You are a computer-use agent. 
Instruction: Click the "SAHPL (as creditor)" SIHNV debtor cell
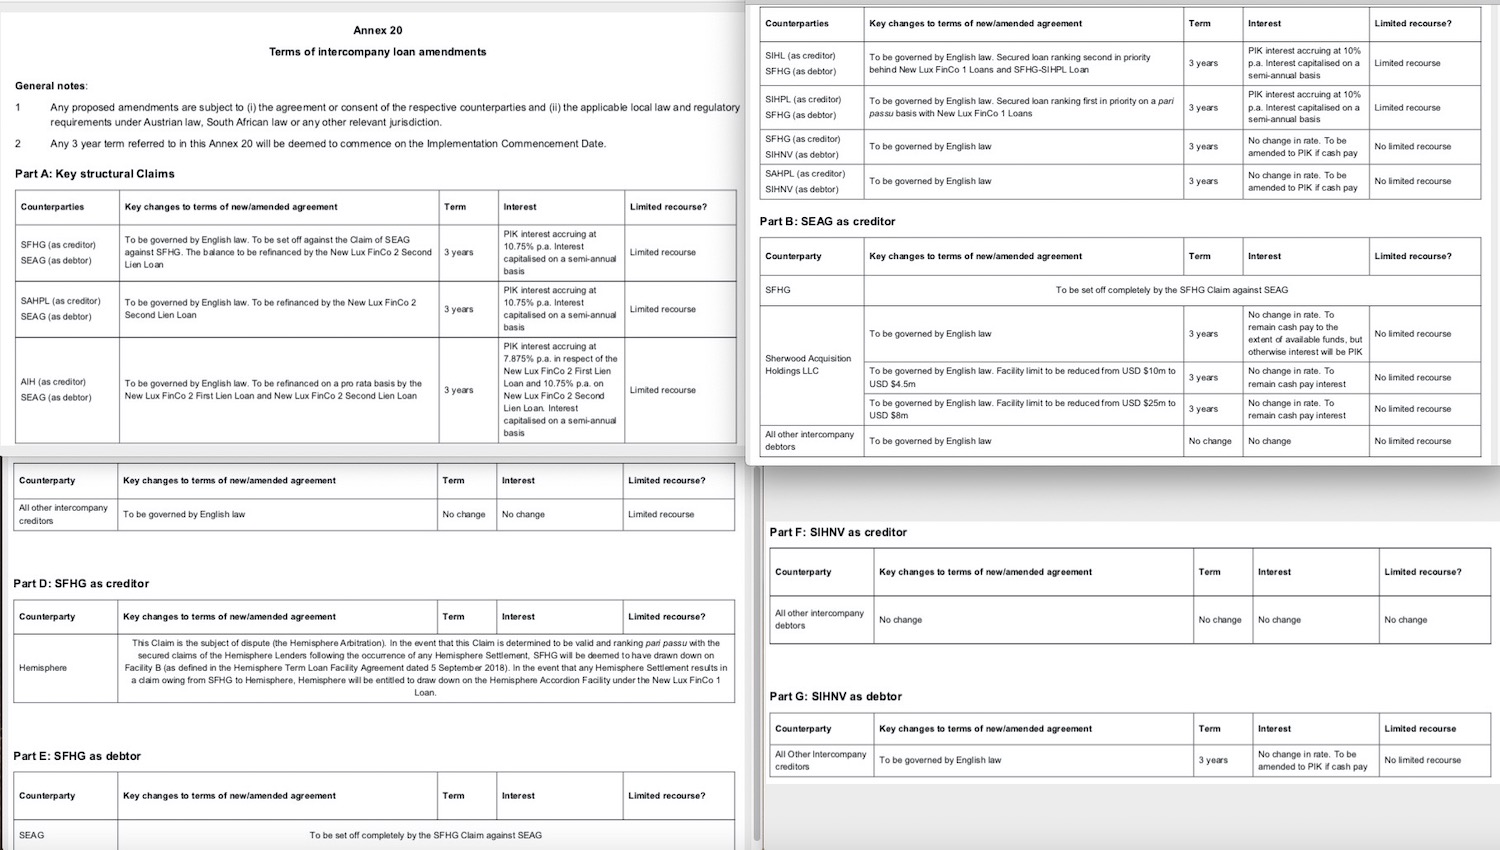pos(813,181)
